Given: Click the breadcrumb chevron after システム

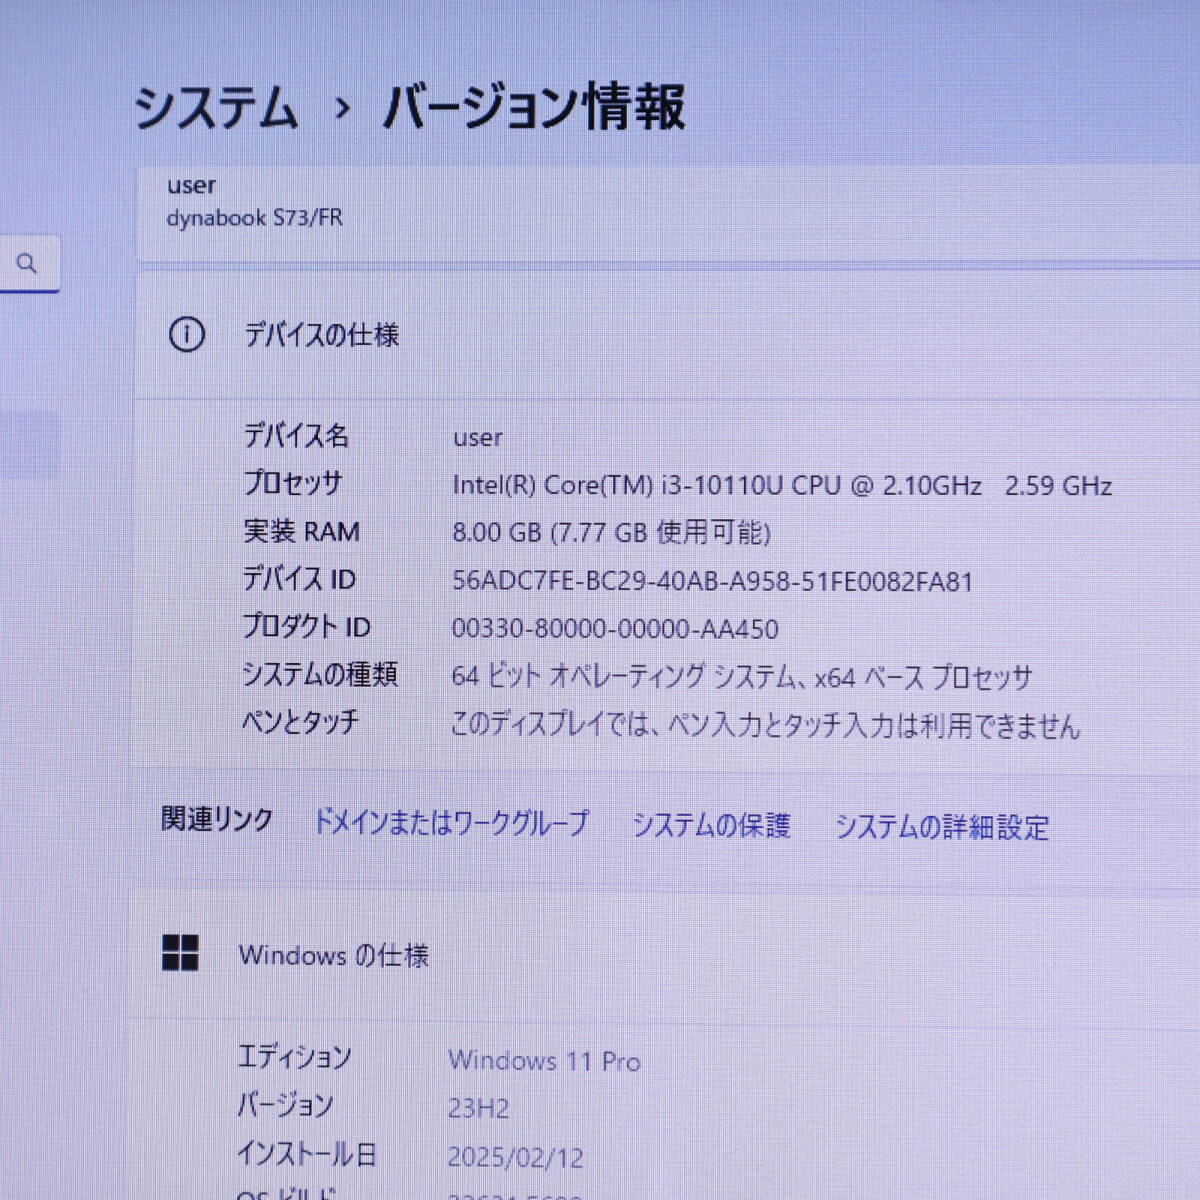Looking at the screenshot, I should [x=342, y=108].
